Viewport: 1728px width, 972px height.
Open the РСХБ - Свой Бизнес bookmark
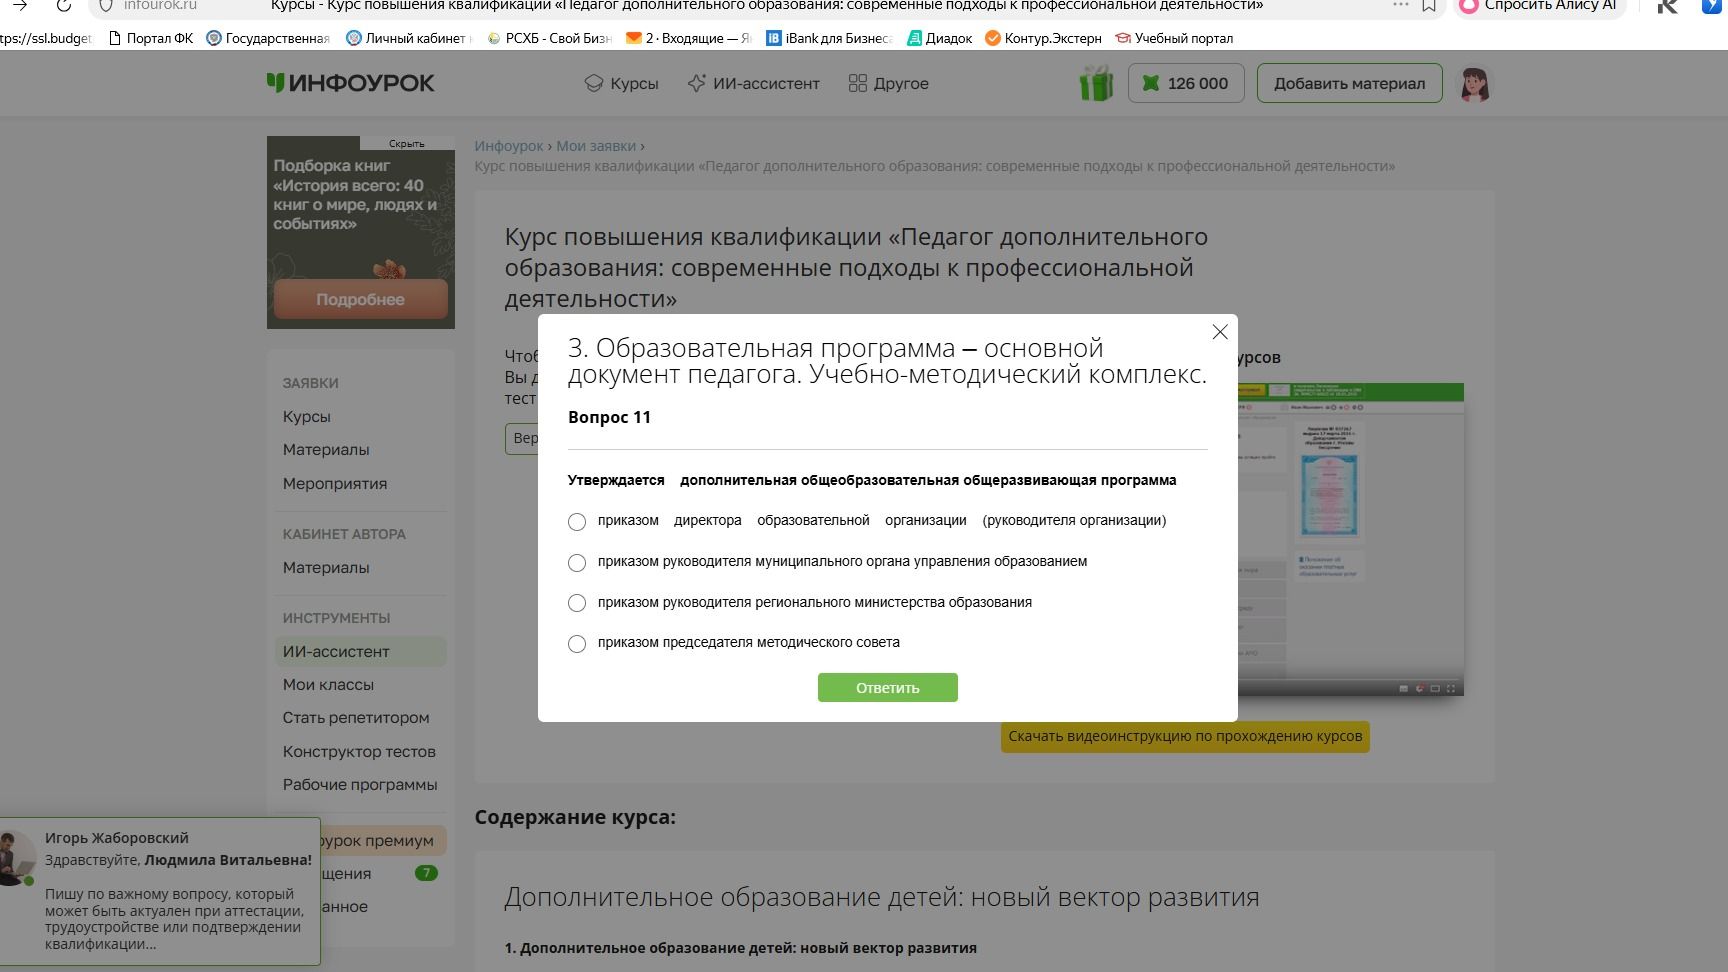[x=548, y=38]
